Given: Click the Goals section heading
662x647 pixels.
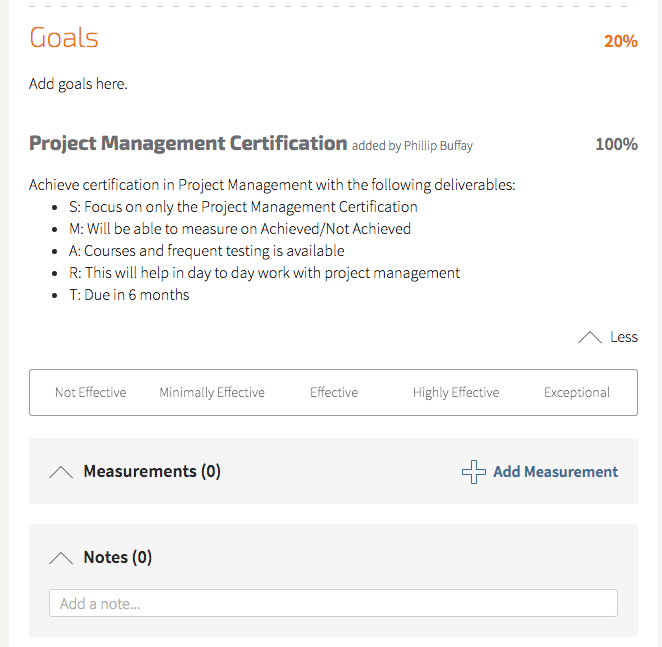Looking at the screenshot, I should 64,38.
